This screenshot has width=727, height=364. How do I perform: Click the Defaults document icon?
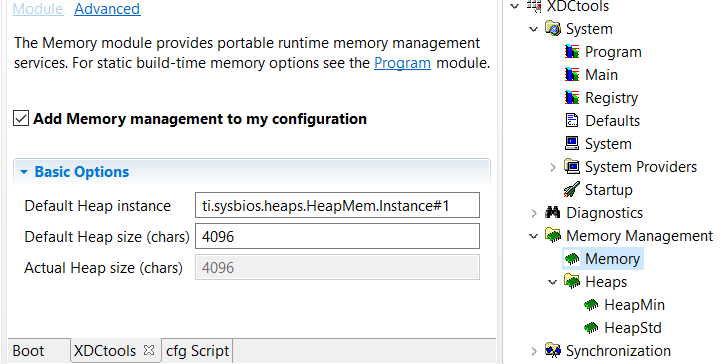click(x=572, y=121)
